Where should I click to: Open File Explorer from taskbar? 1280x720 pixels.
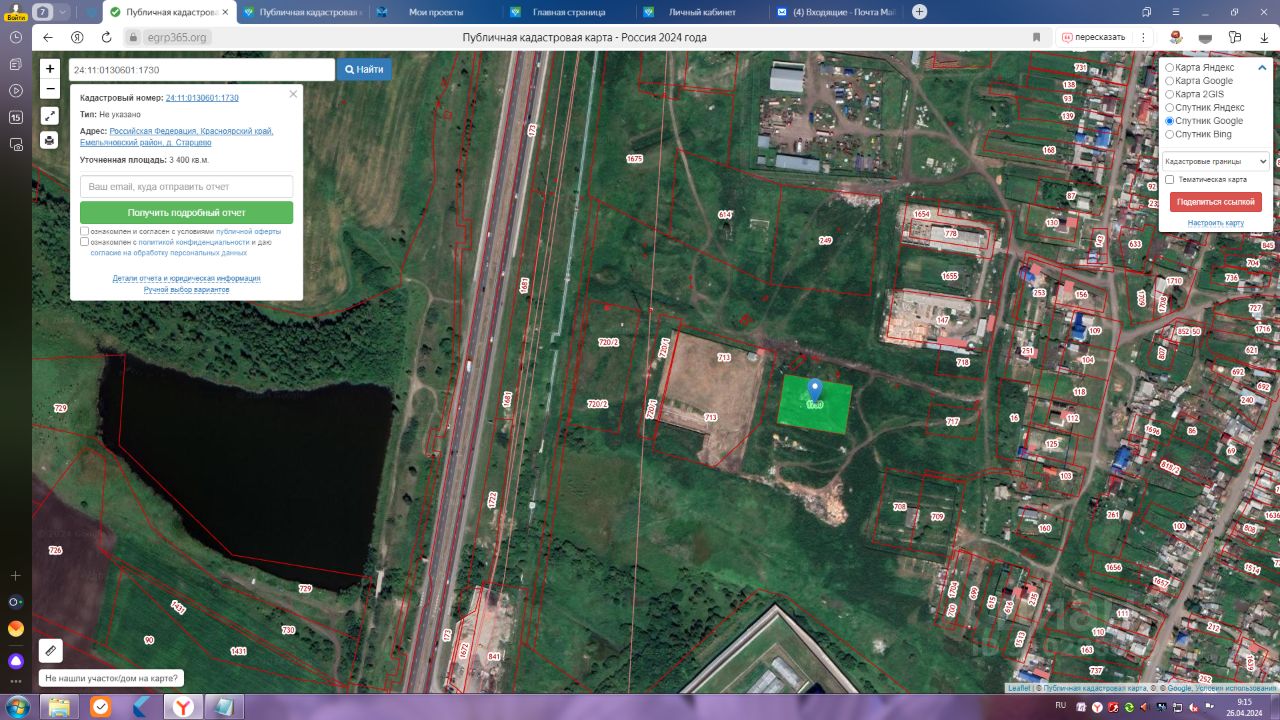59,707
